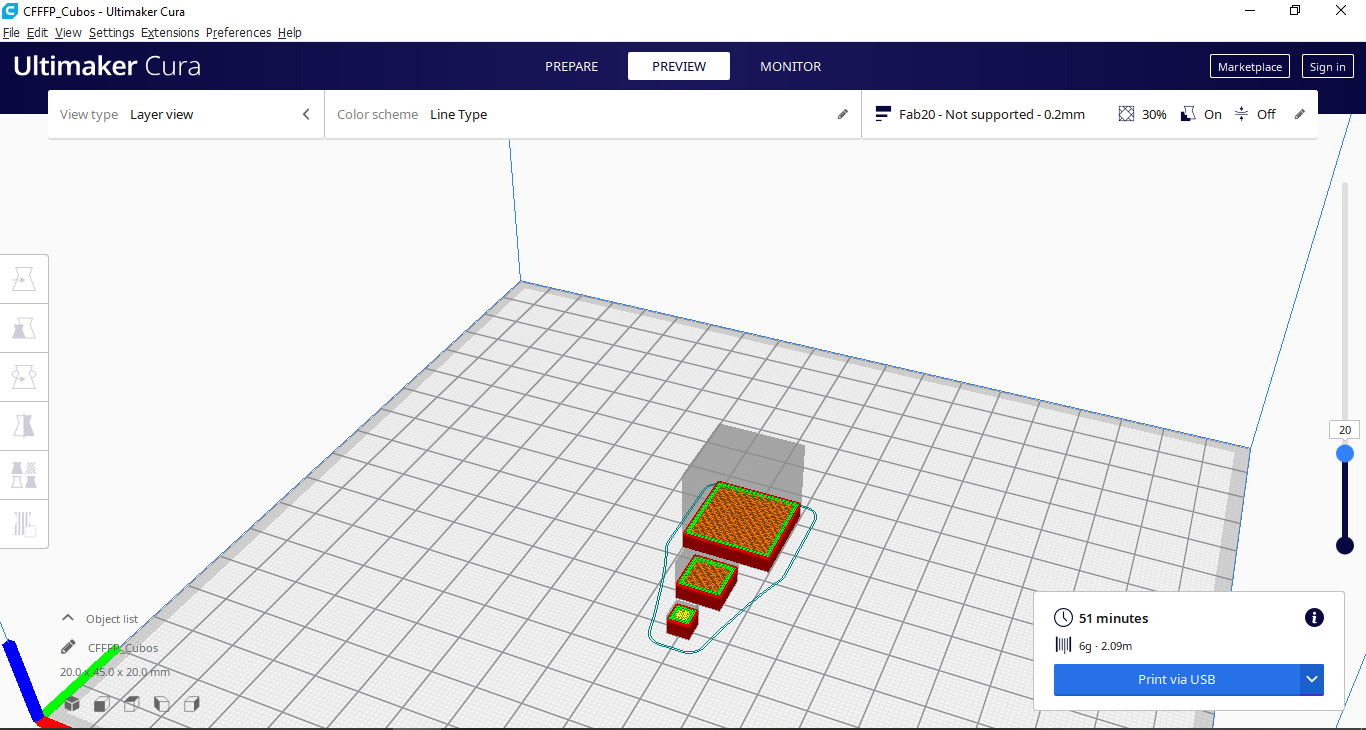Select the Rotate tool in the left toolbar

pos(24,377)
